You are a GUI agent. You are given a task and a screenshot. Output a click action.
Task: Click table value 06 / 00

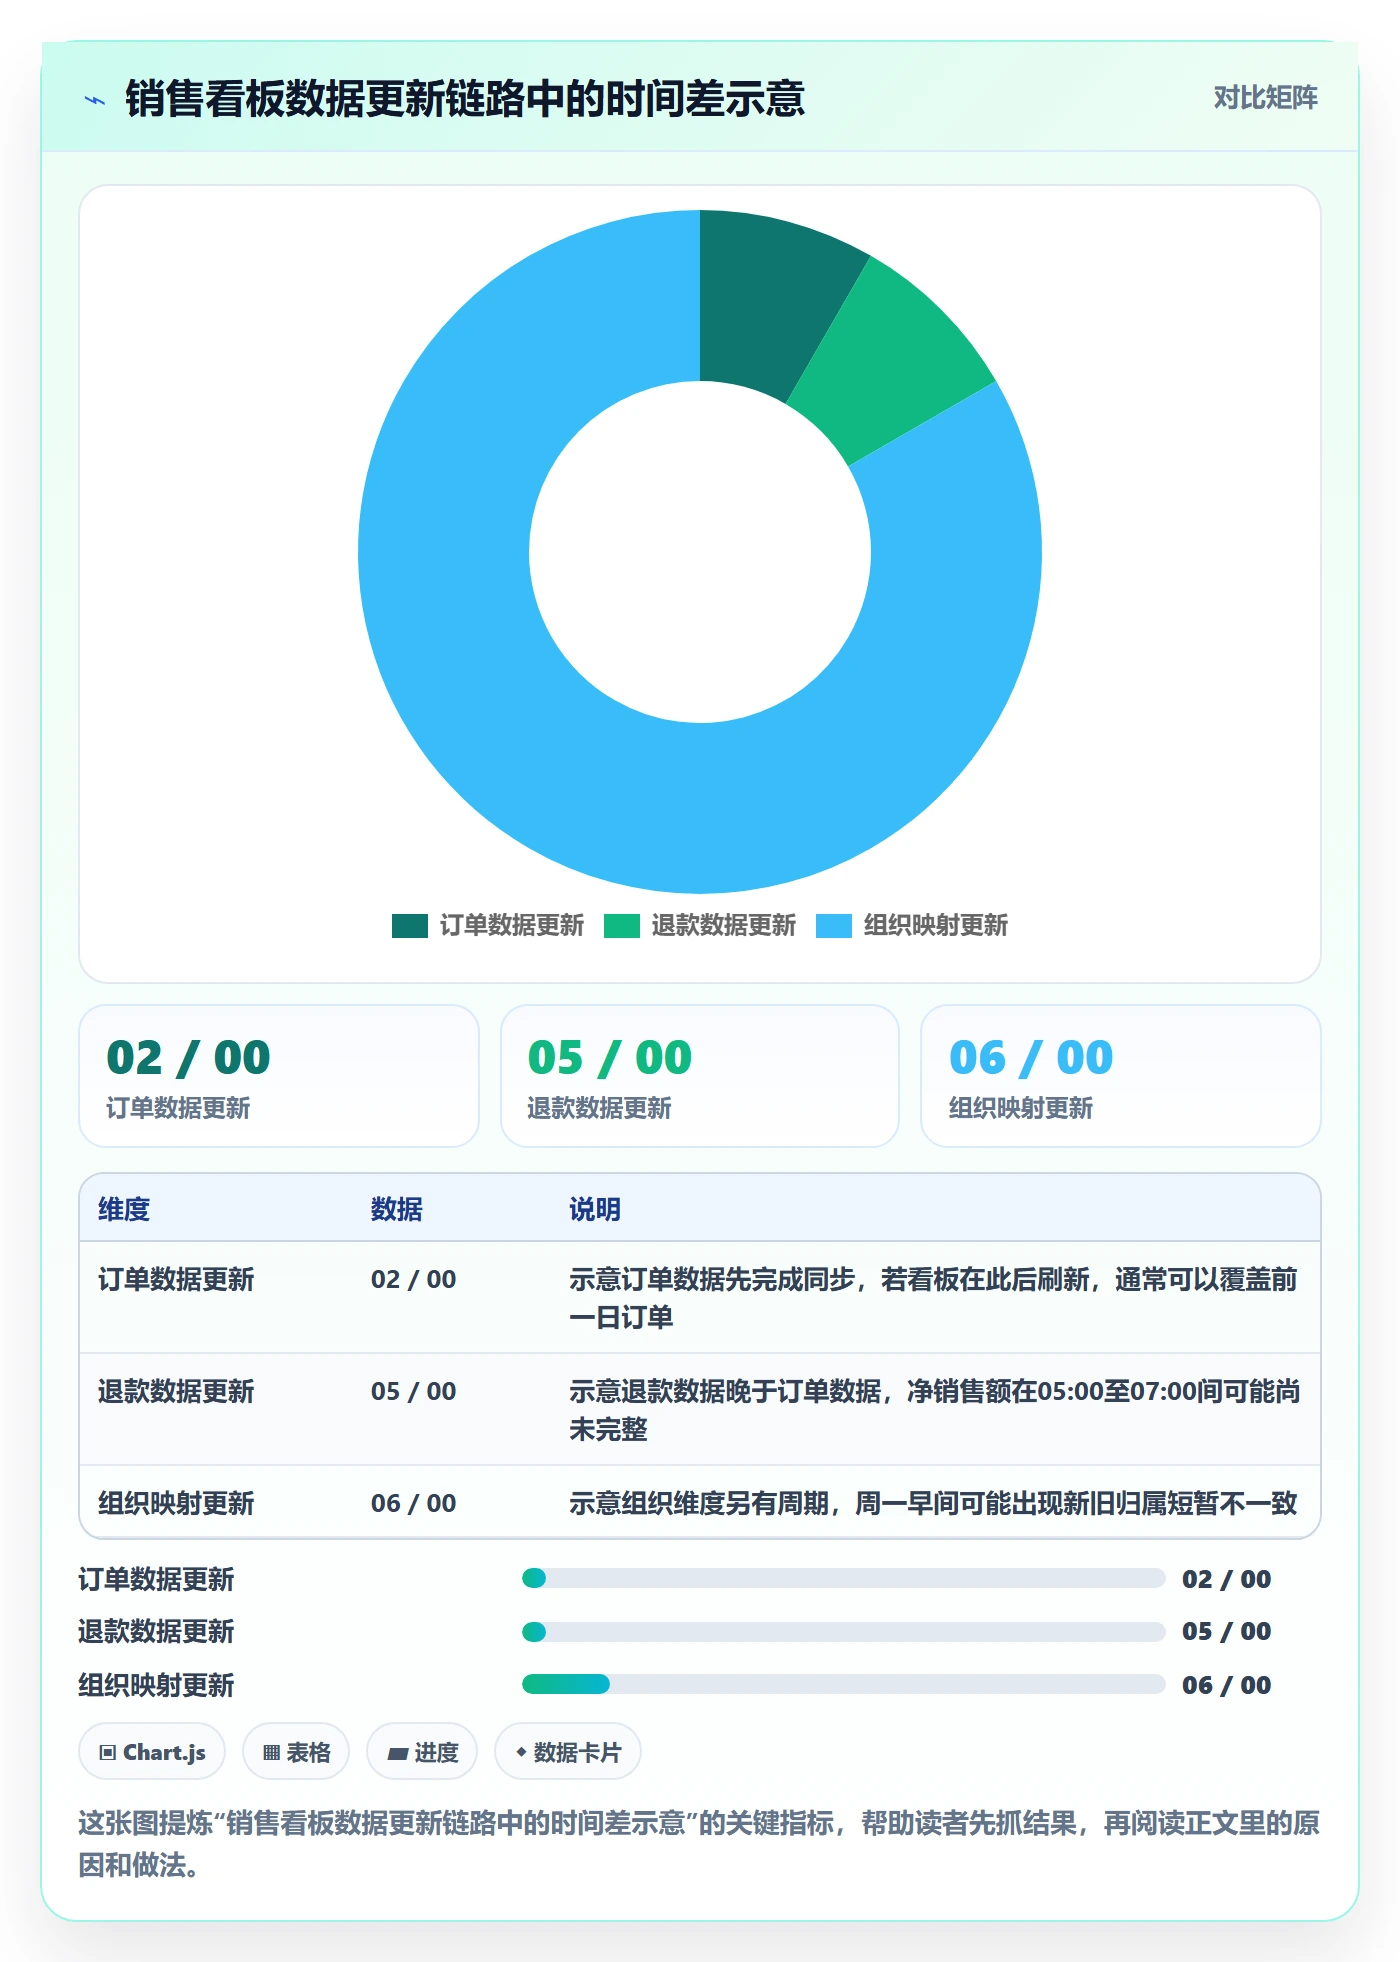tap(414, 1504)
